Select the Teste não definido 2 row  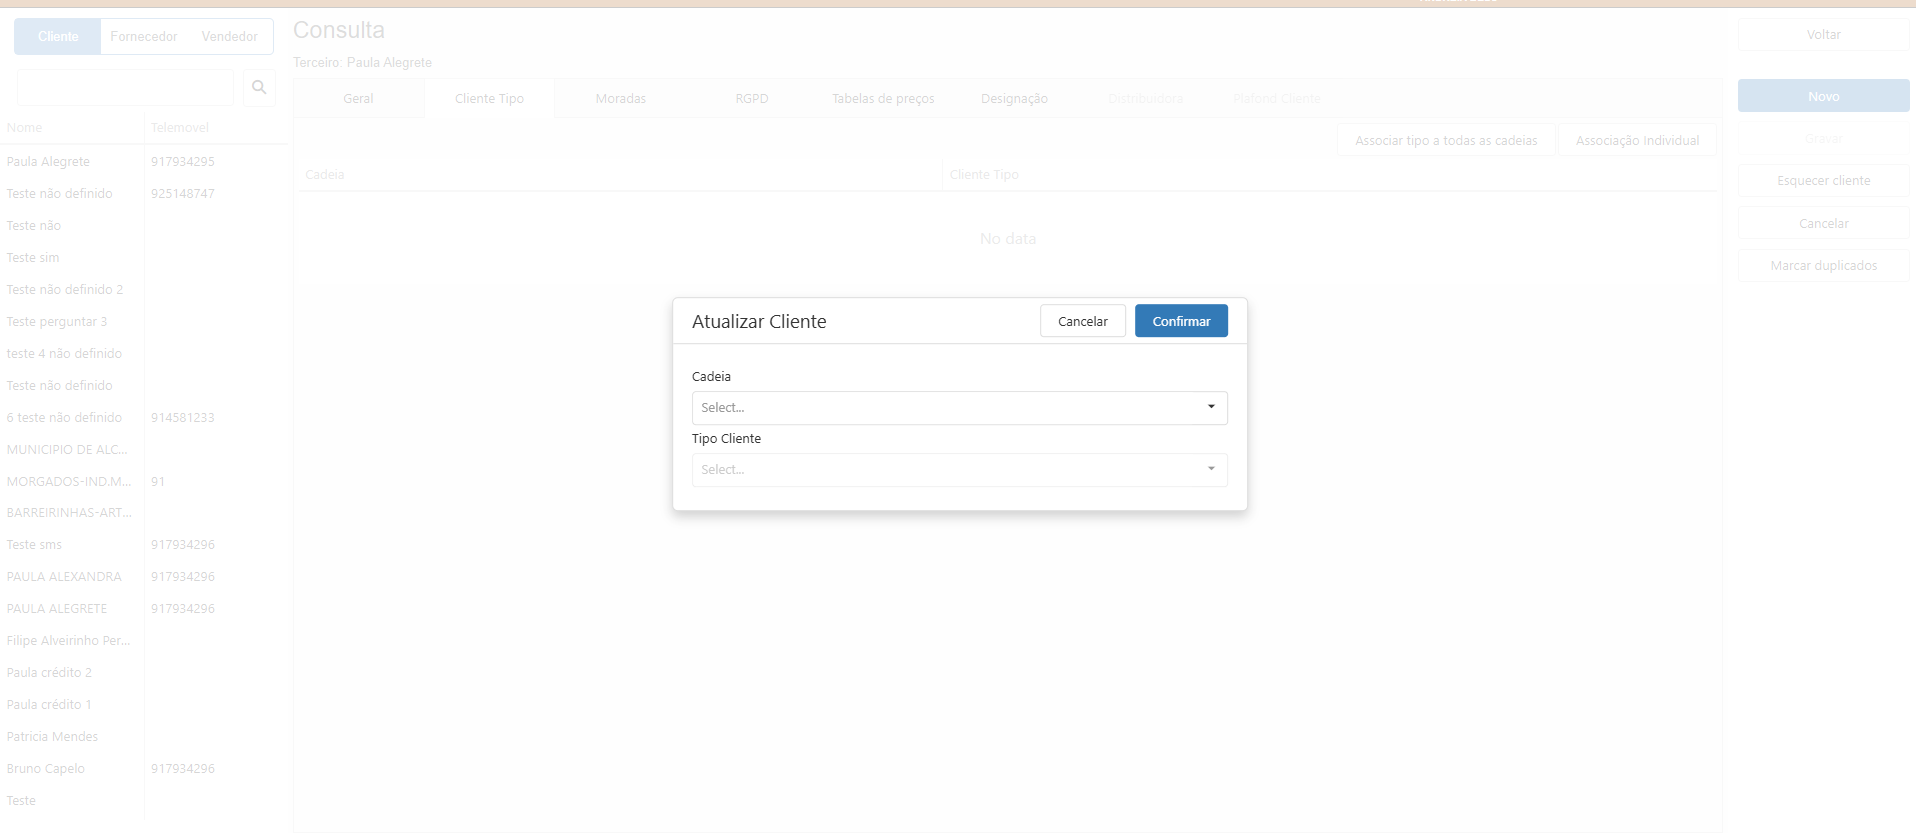click(x=144, y=290)
